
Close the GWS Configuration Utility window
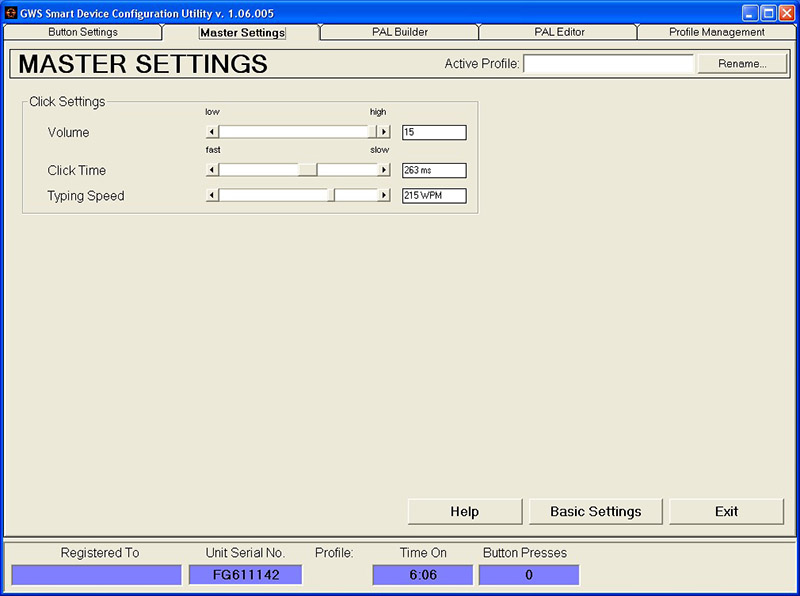tap(787, 13)
